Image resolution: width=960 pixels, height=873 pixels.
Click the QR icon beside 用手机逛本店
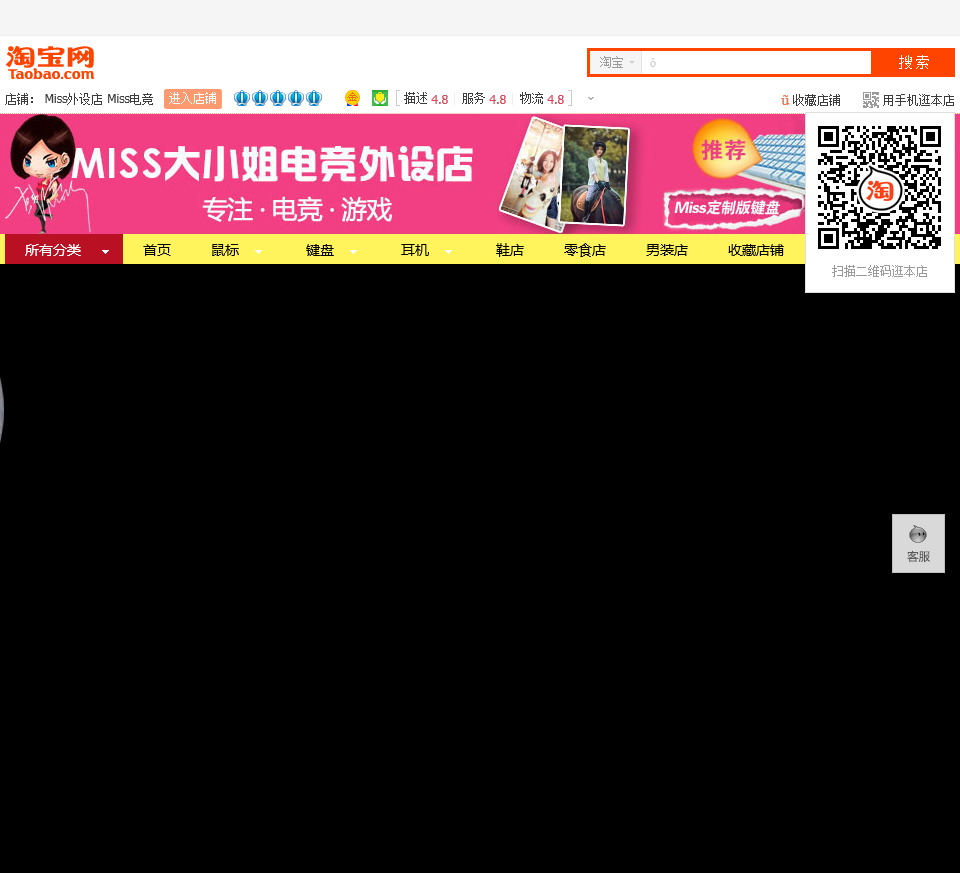[871, 100]
